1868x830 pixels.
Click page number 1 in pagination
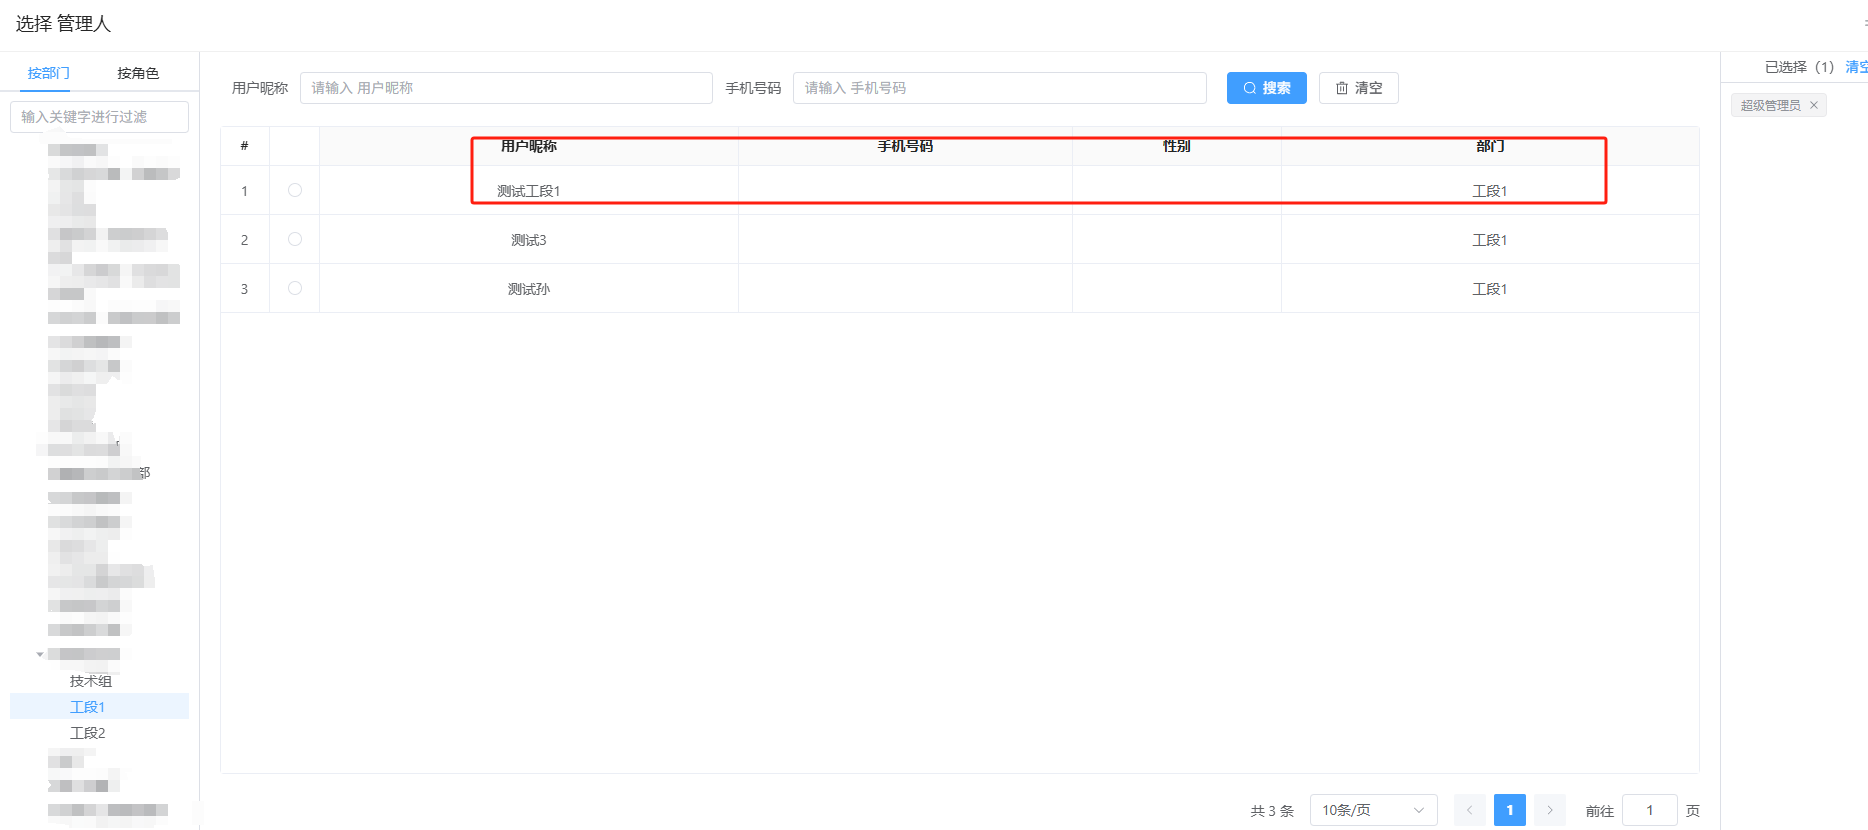coord(1509,810)
